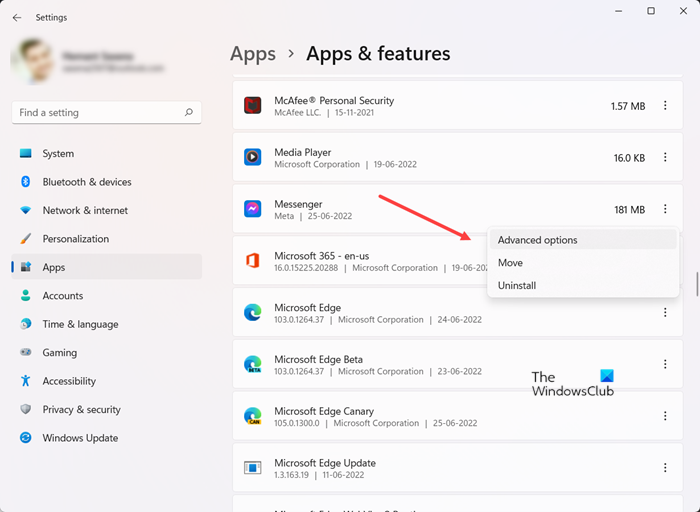Click the Windows Update sync icon
Screen dimensions: 700x512
tap(26, 437)
